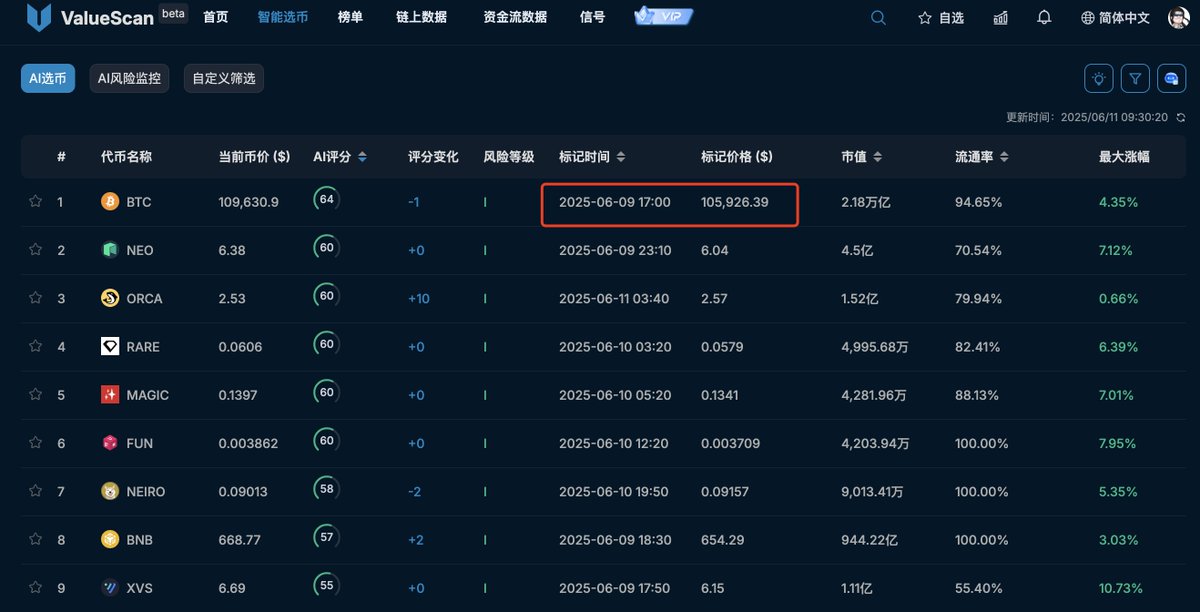The width and height of the screenshot is (1200, 612).
Task: Click FUN marked price 0.003709
Action: click(x=731, y=443)
